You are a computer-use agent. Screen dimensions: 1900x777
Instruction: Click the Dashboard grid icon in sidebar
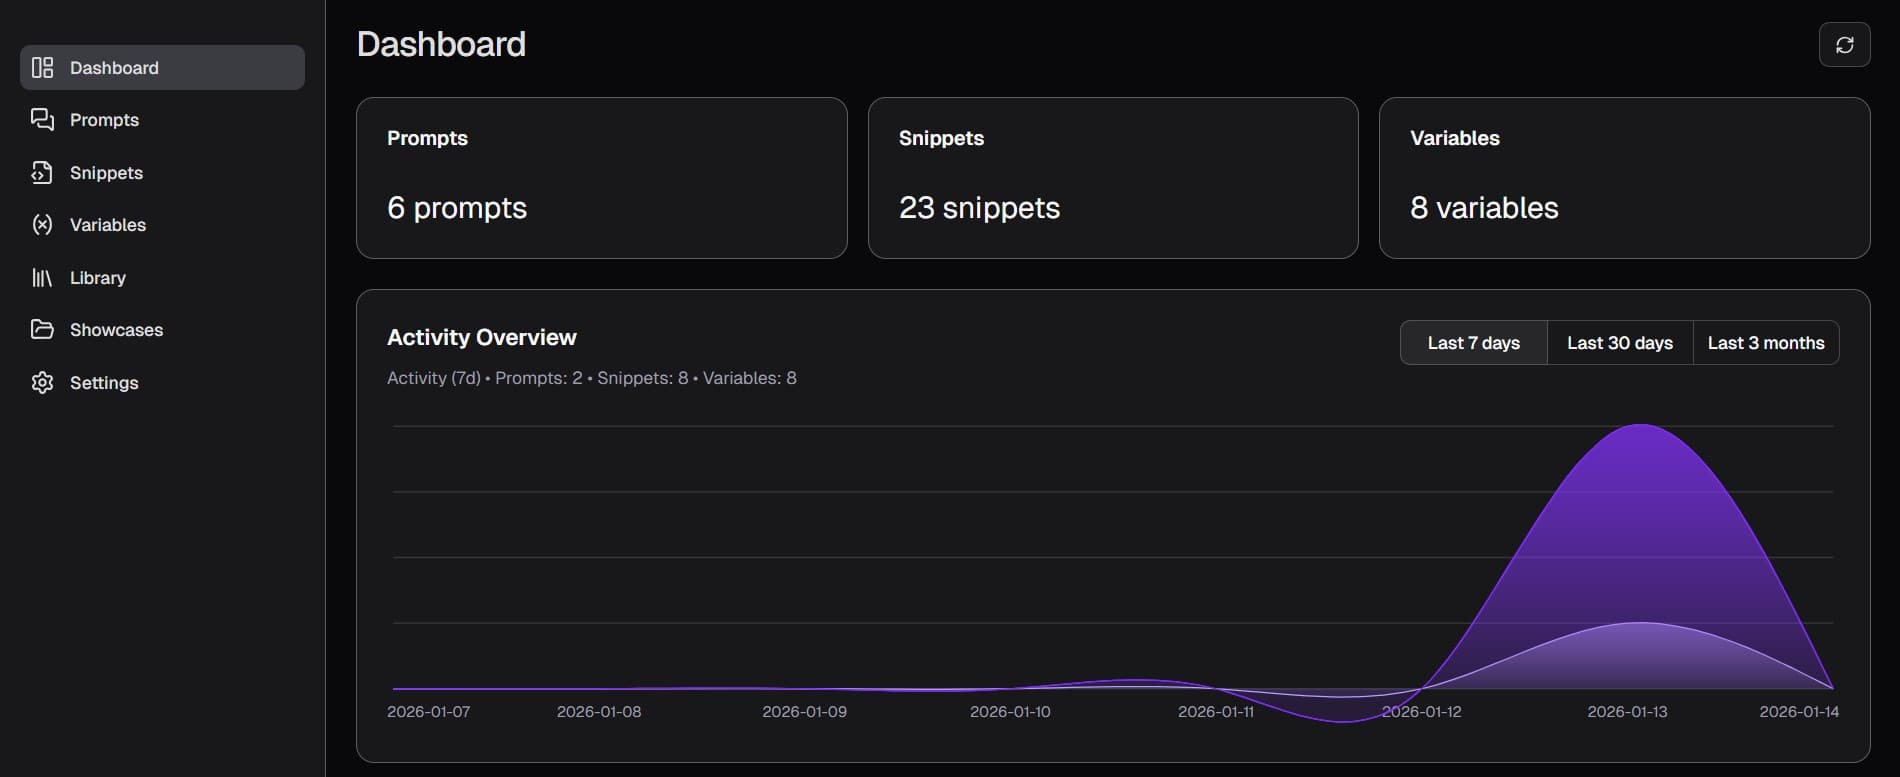[42, 68]
